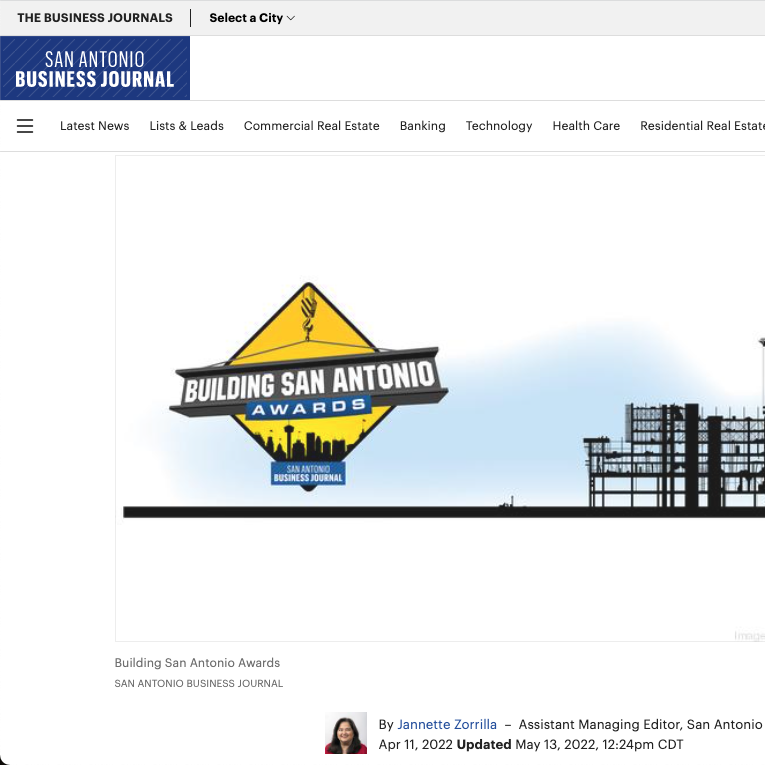765x765 pixels.
Task: Open Residential Real Estate section
Action: tap(702, 126)
